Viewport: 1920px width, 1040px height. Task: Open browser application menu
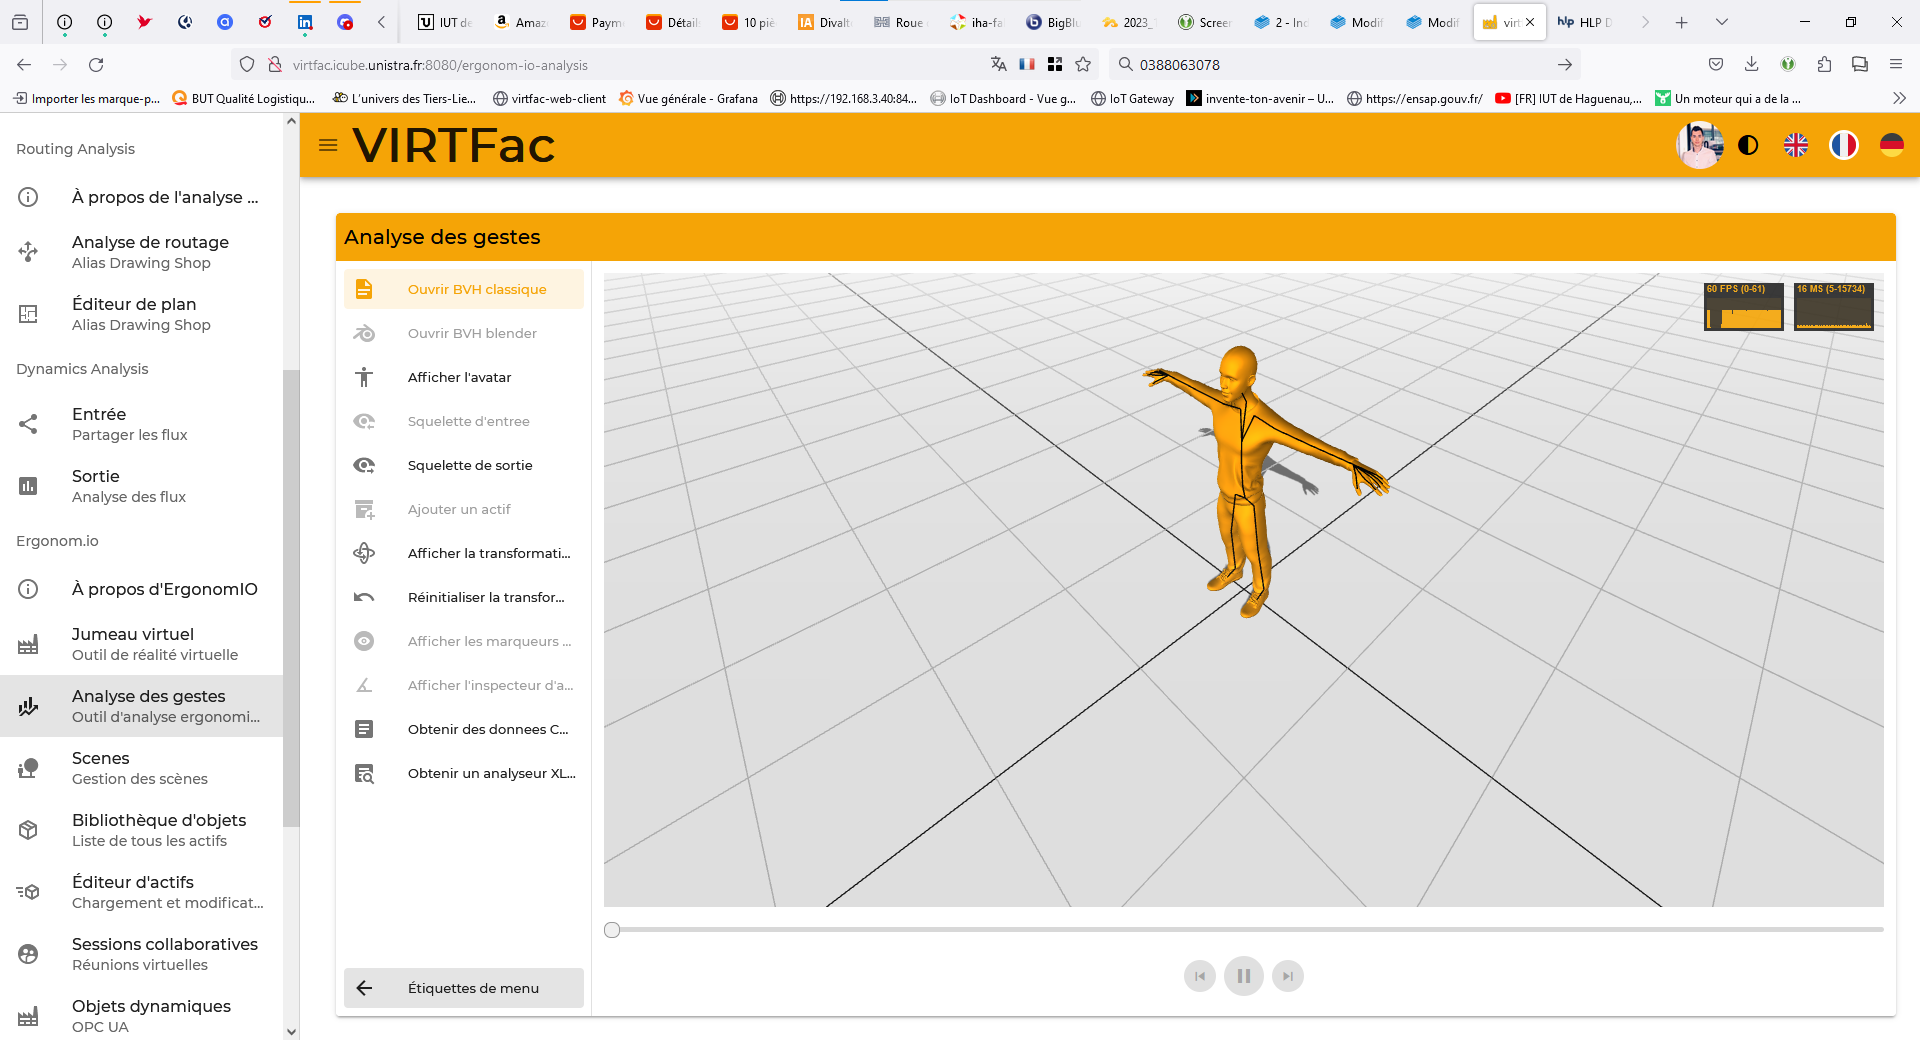pos(1895,65)
